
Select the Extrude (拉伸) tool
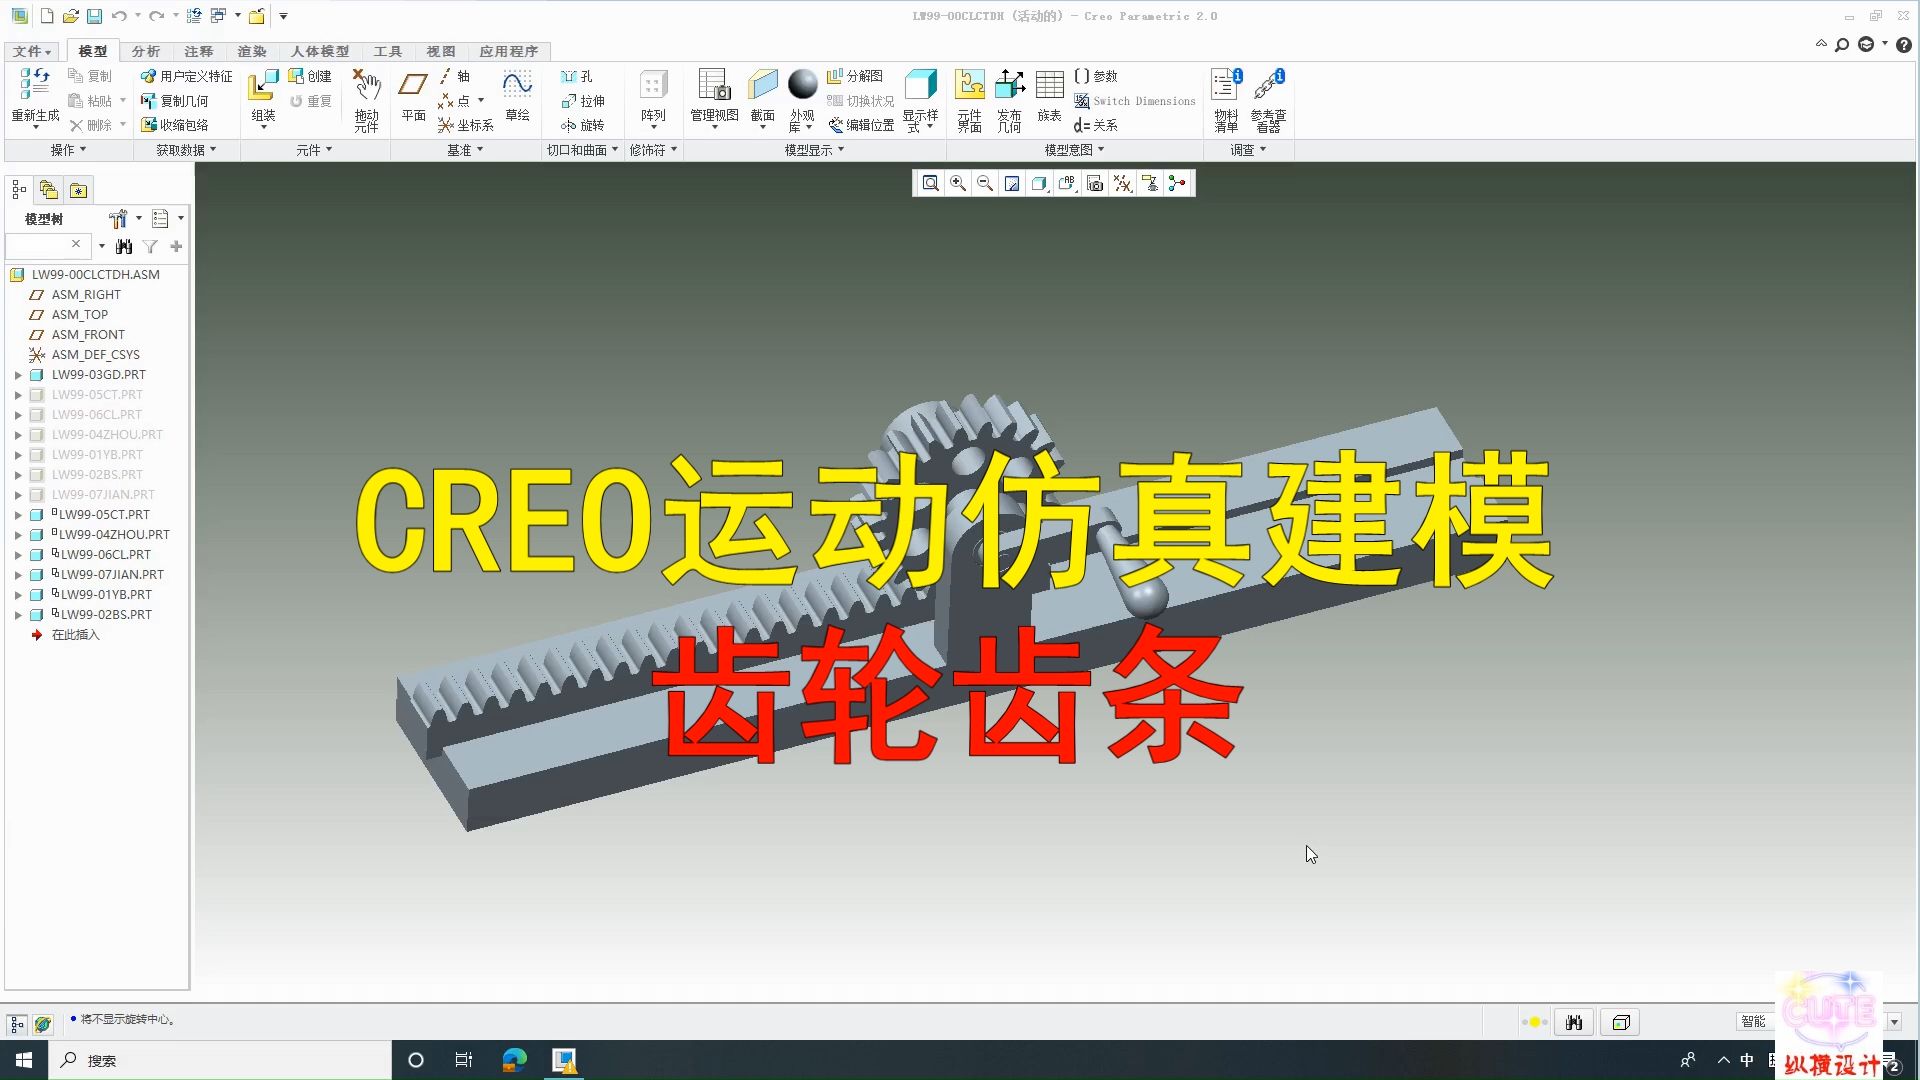click(585, 101)
